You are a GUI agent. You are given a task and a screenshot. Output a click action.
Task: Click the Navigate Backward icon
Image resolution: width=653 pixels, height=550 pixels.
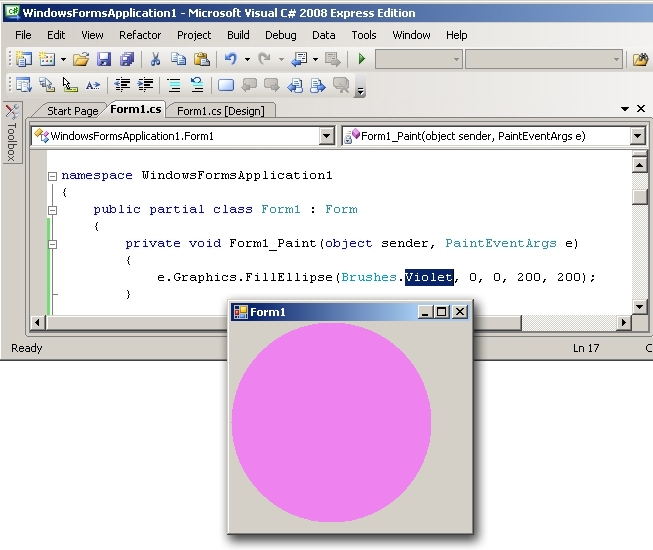pyautogui.click(x=299, y=59)
